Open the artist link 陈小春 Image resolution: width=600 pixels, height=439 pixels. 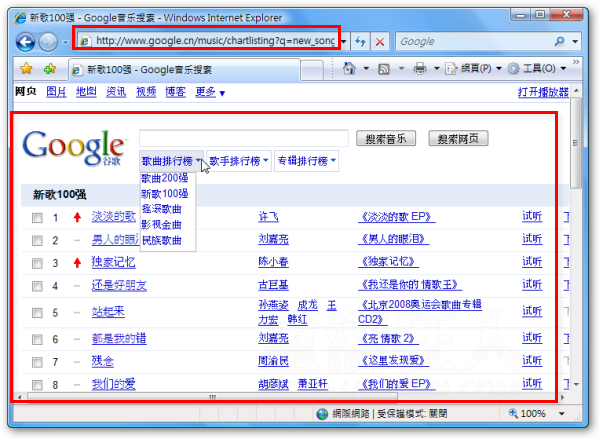pyautogui.click(x=273, y=262)
